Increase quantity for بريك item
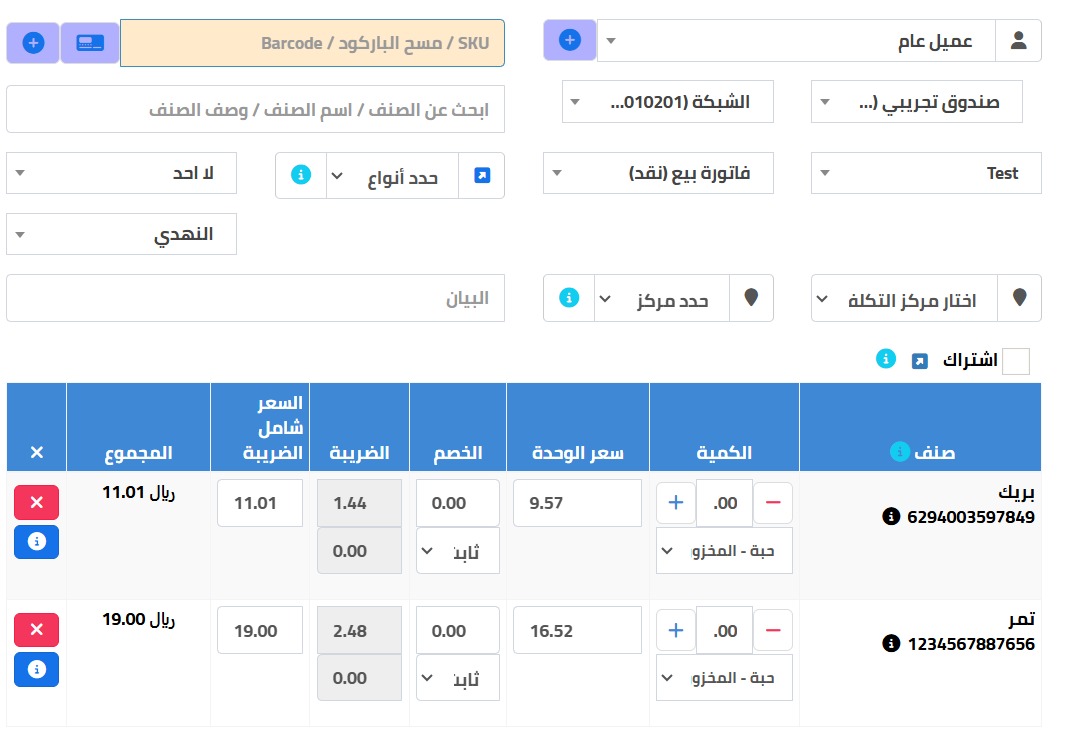 [x=676, y=502]
